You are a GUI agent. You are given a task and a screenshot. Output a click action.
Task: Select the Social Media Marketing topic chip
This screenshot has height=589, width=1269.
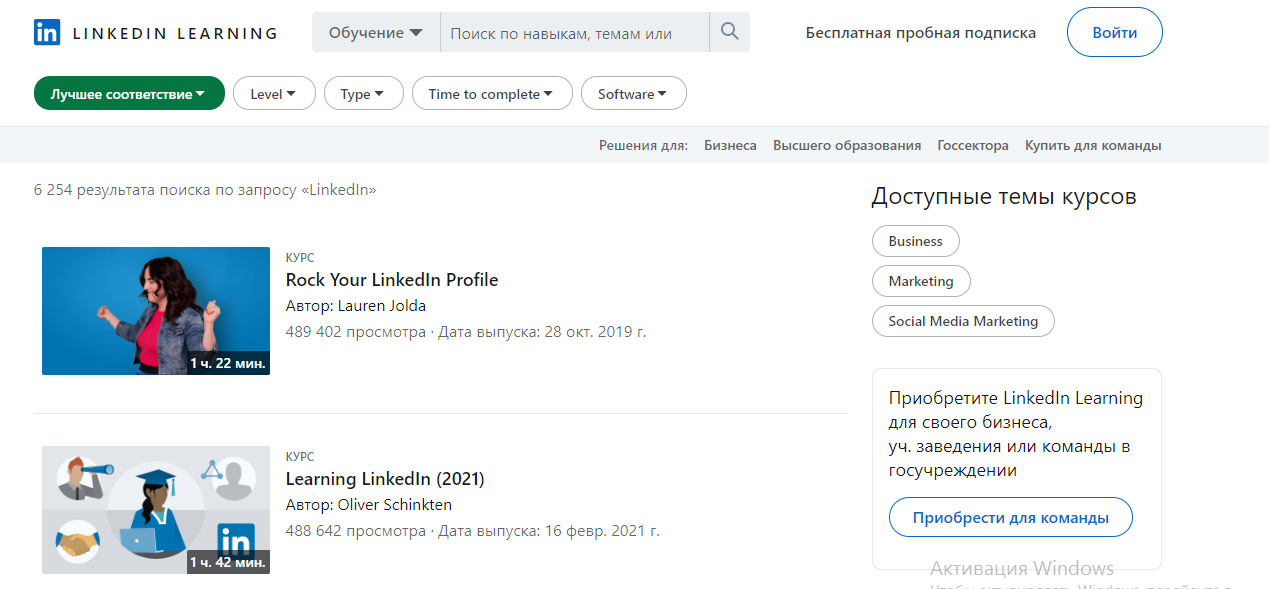pyautogui.click(x=962, y=321)
